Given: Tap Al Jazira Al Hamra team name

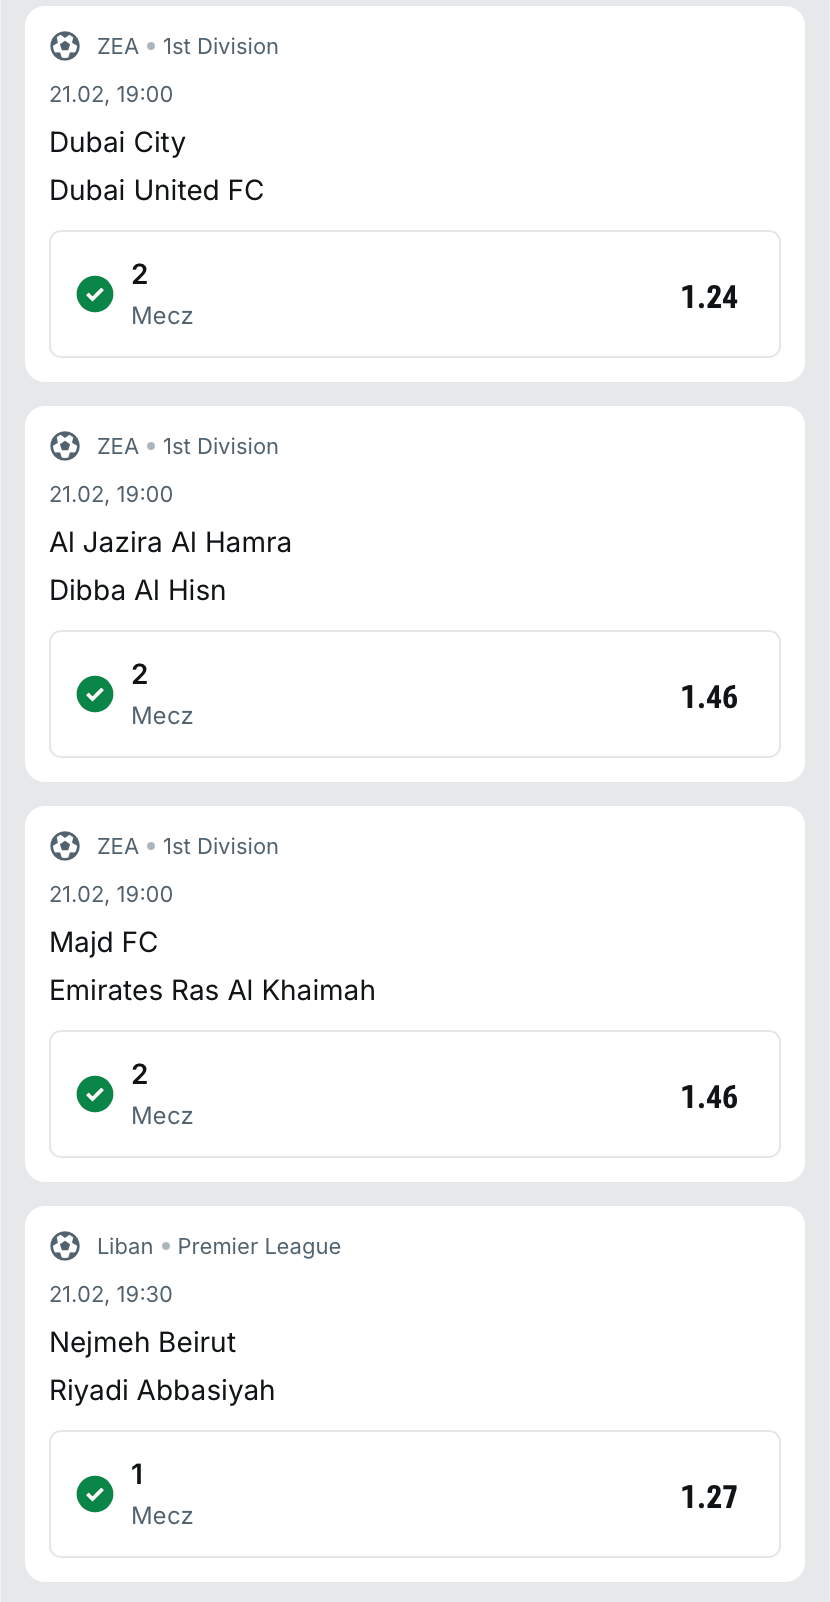Looking at the screenshot, I should click(171, 542).
